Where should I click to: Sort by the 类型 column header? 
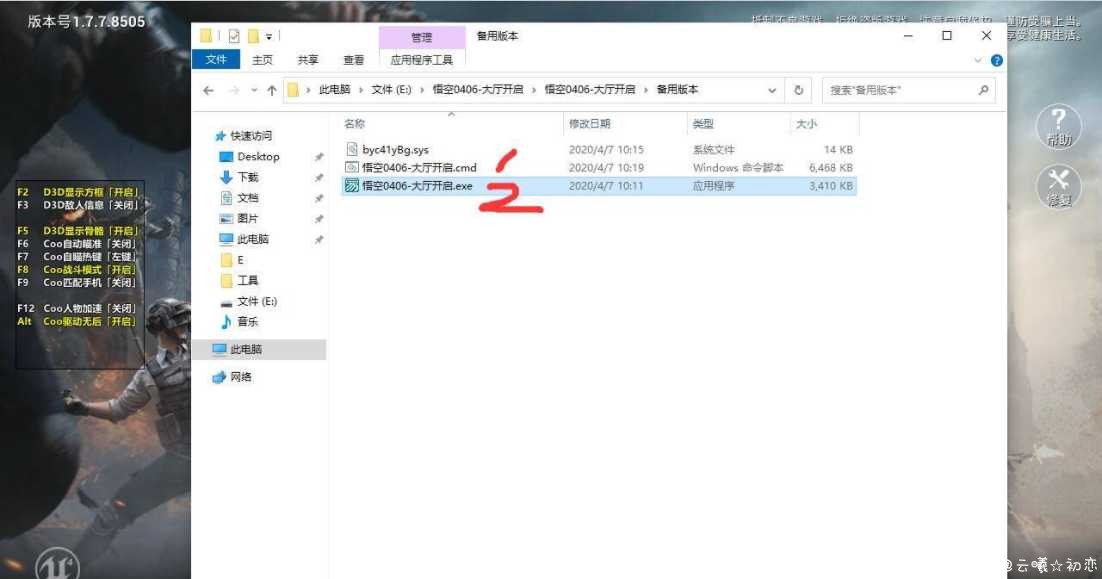point(703,124)
